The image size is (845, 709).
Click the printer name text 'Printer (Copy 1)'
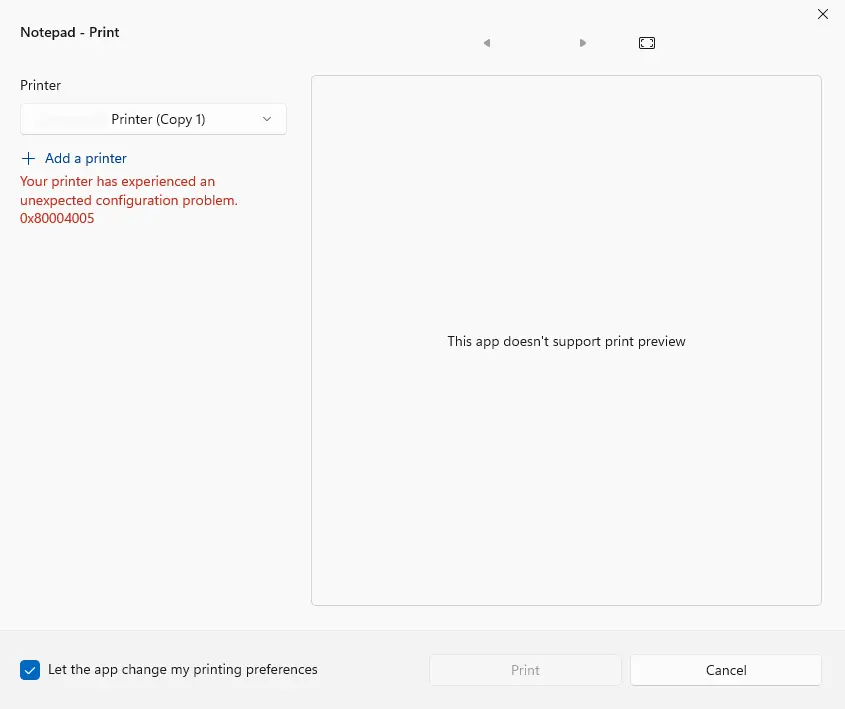pyautogui.click(x=158, y=119)
